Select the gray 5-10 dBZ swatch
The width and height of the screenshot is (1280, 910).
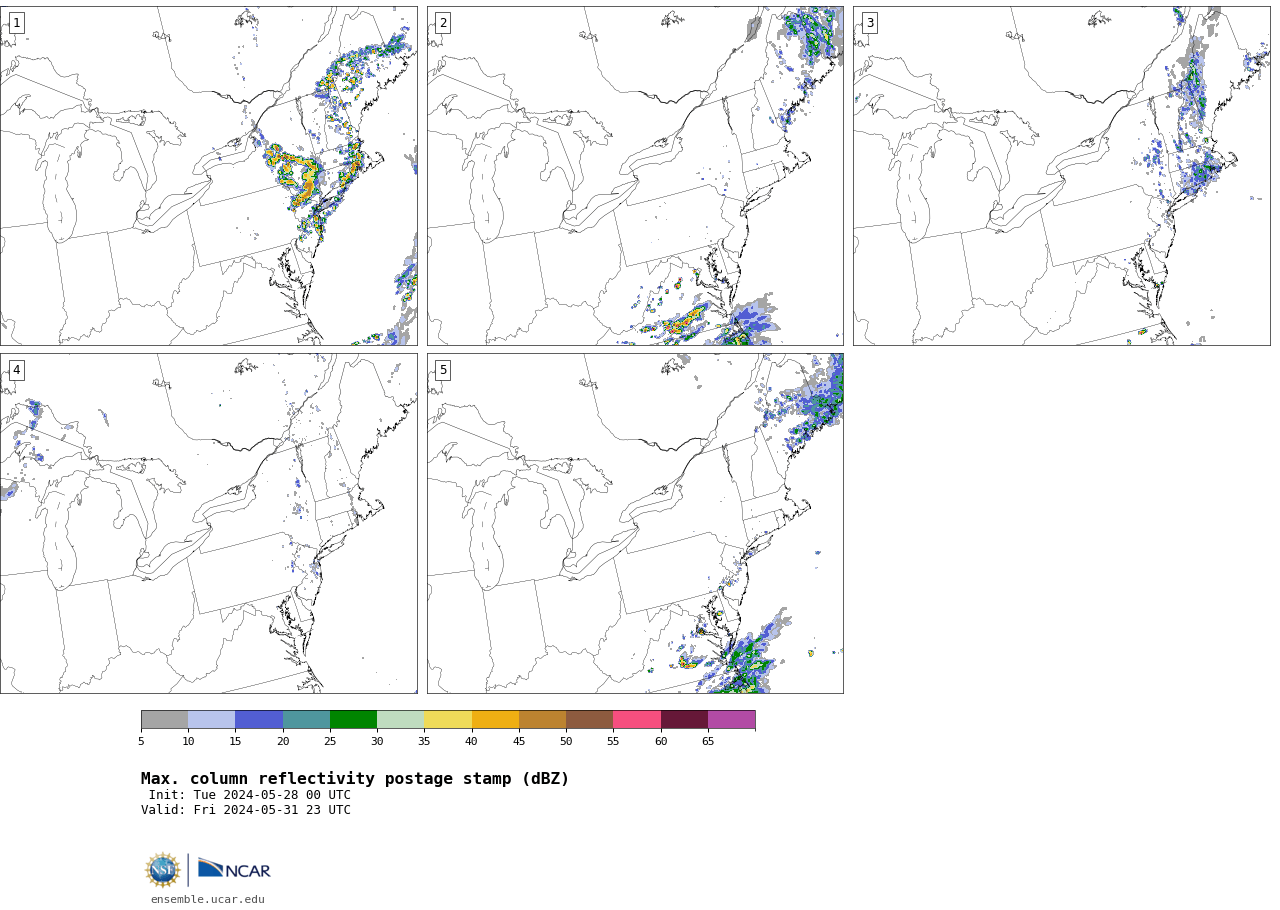[164, 720]
